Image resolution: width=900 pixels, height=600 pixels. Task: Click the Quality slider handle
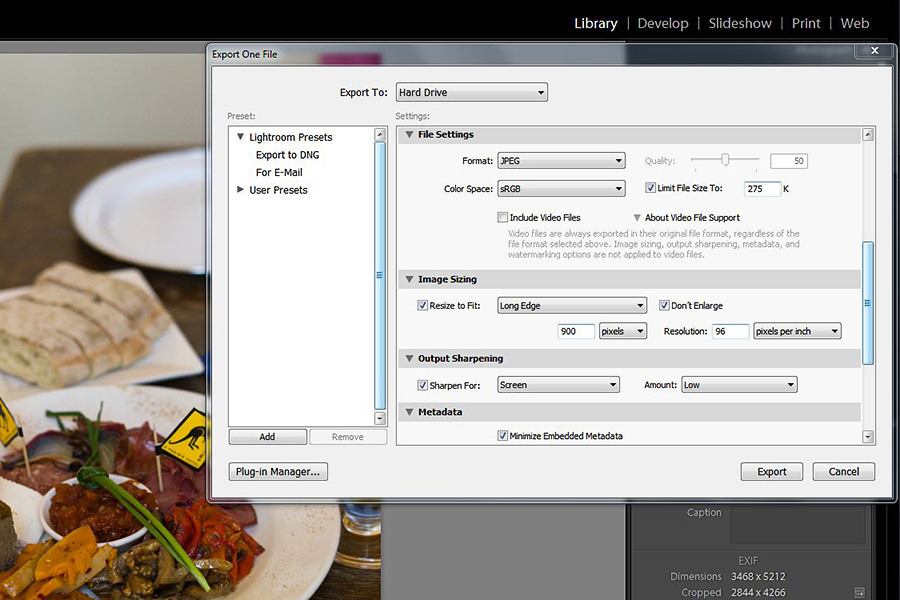726,160
